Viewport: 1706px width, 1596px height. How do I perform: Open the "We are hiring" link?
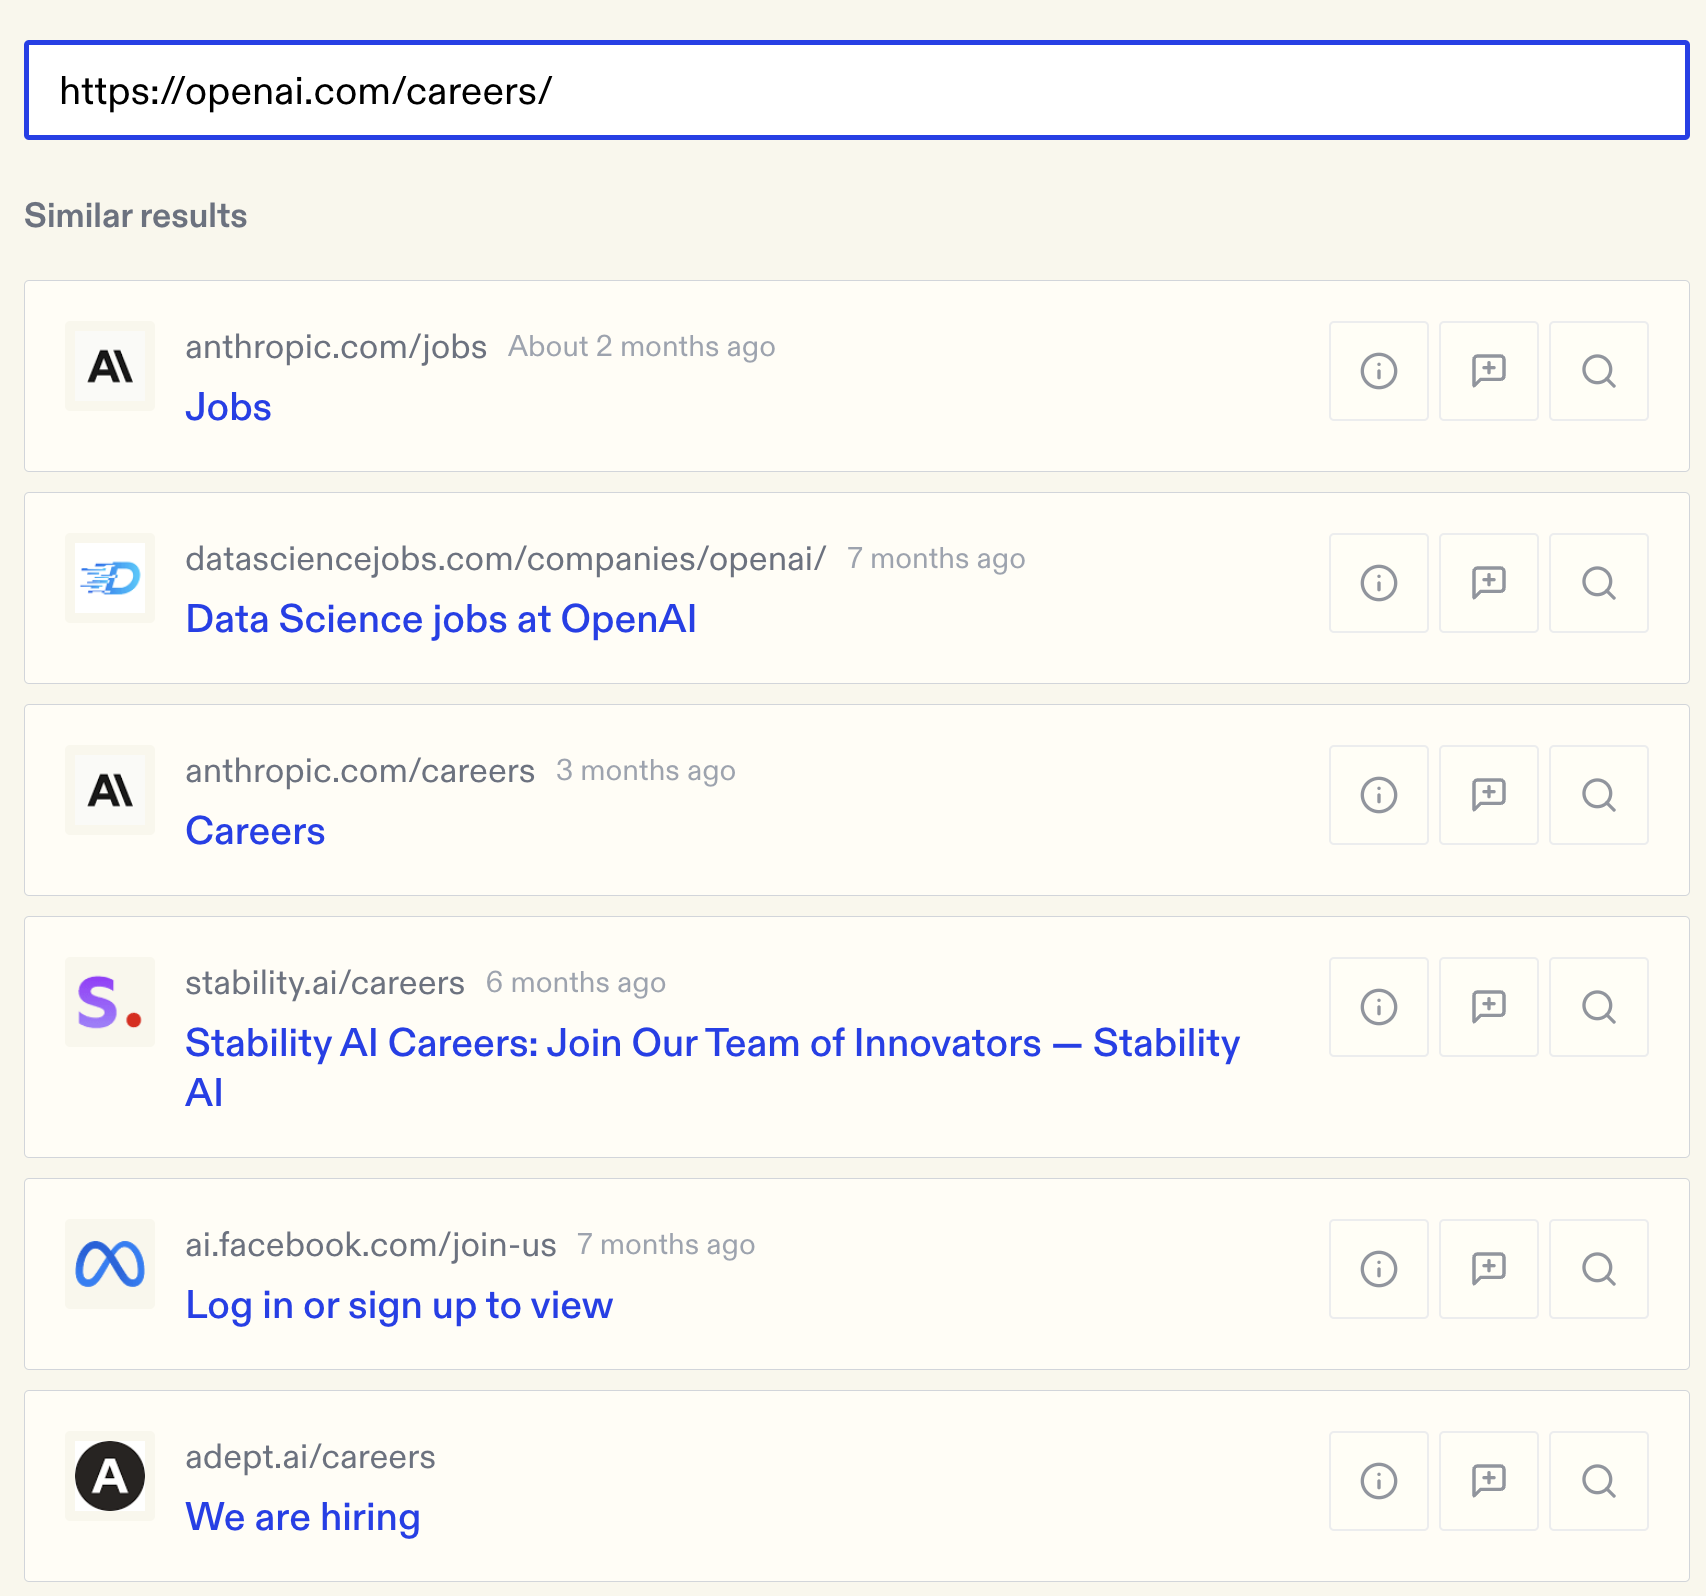point(303,1517)
